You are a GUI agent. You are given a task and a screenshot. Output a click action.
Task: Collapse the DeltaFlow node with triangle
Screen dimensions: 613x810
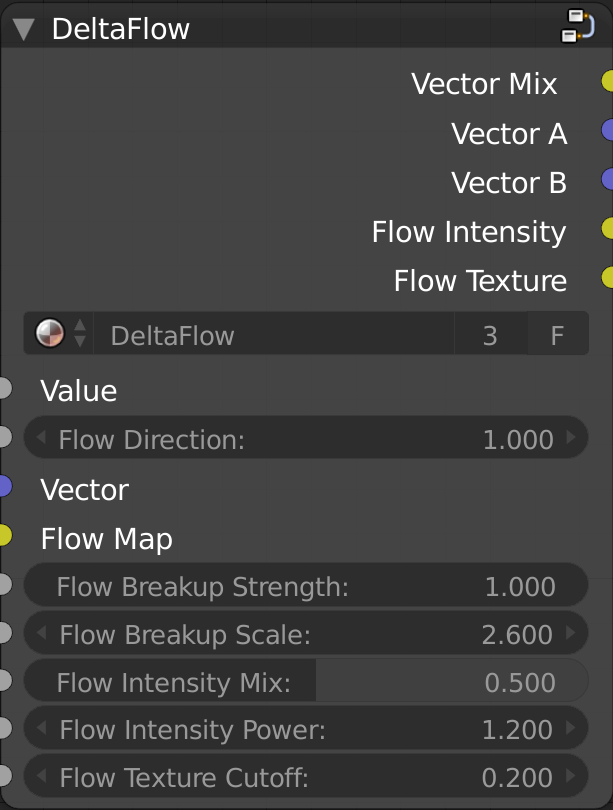(x=24, y=29)
